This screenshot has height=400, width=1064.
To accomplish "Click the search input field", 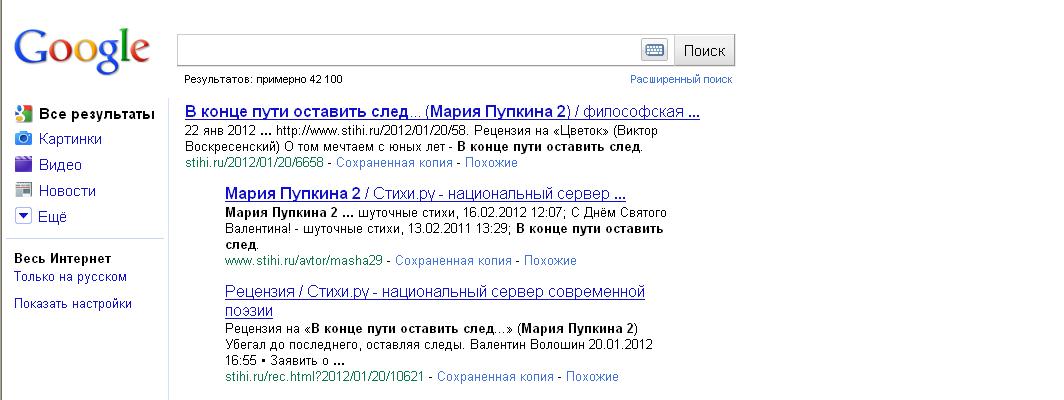I will tap(409, 50).
